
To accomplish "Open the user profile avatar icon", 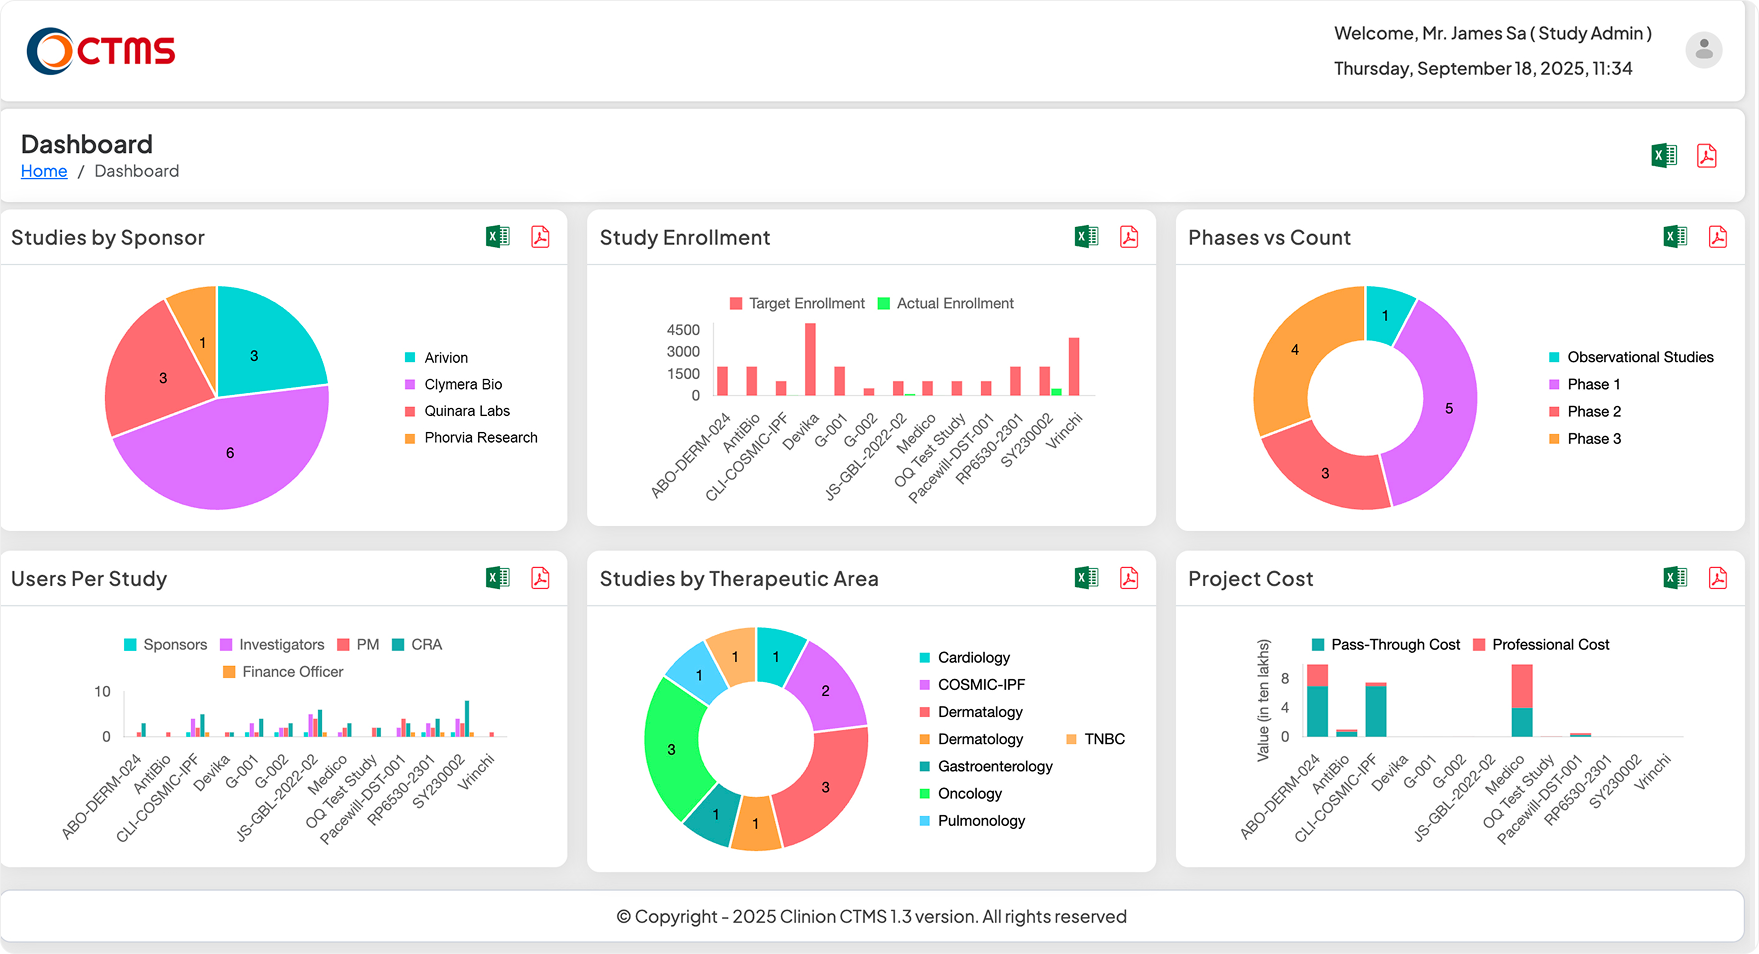I will [x=1704, y=50].
